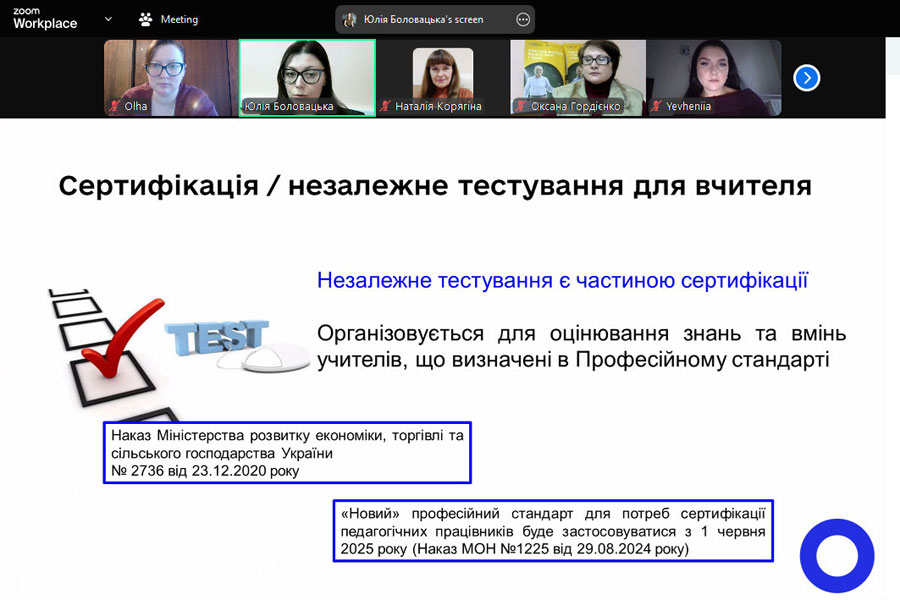Select Юлія Боловацька's video thumbnail
This screenshot has width=900, height=600.
point(308,78)
